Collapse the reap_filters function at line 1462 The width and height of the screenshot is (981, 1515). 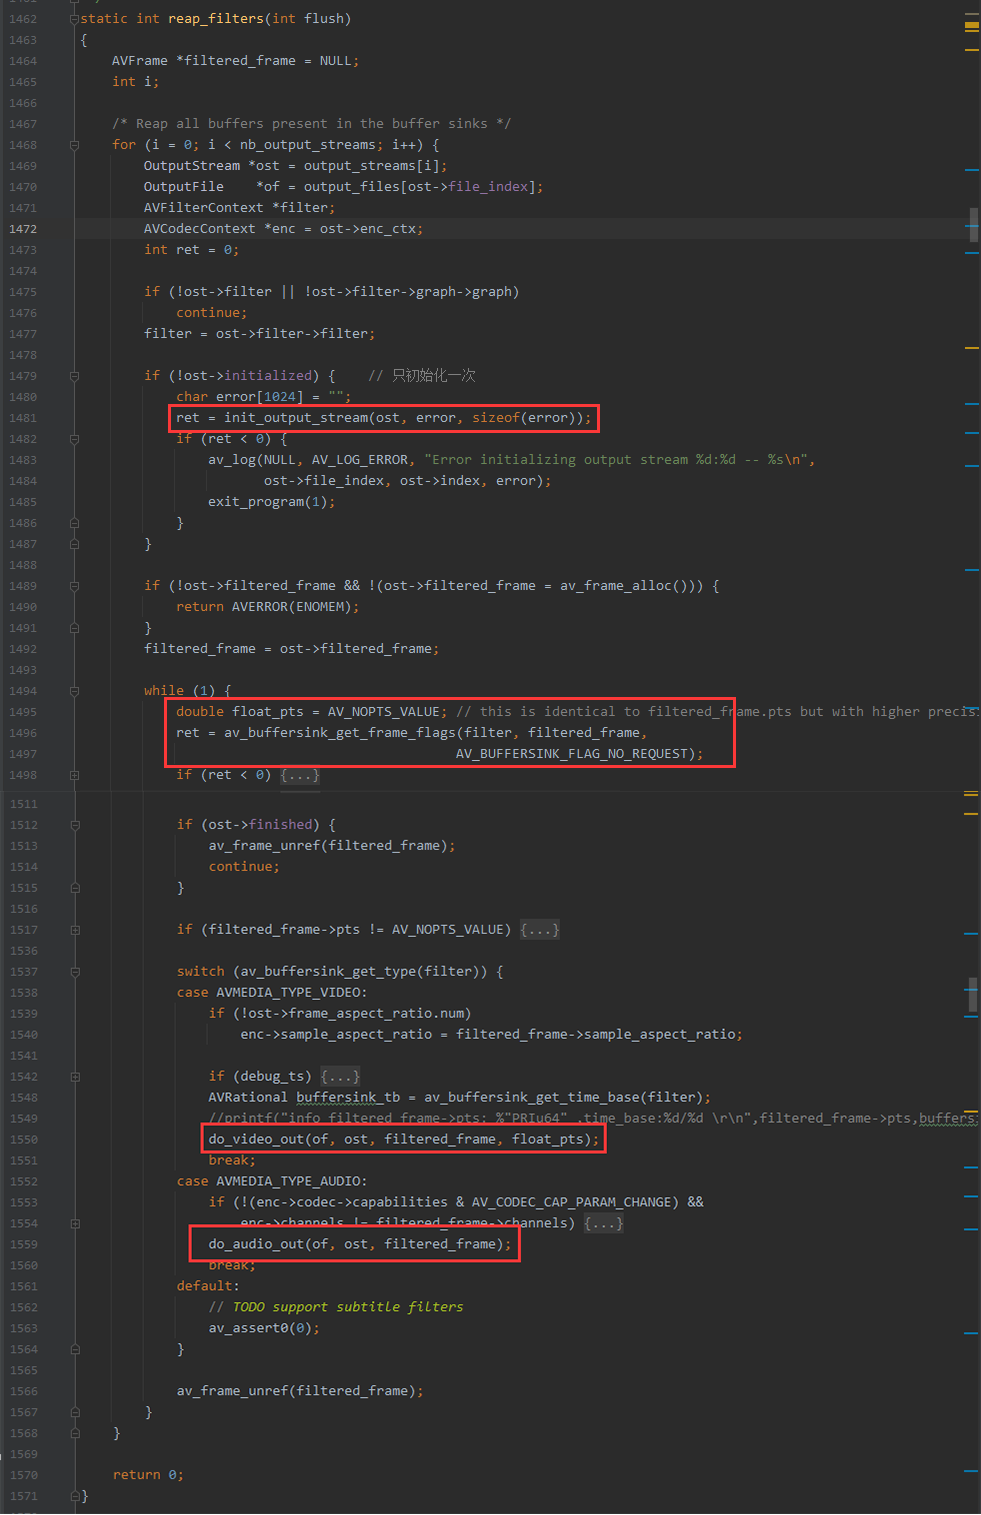(x=75, y=19)
